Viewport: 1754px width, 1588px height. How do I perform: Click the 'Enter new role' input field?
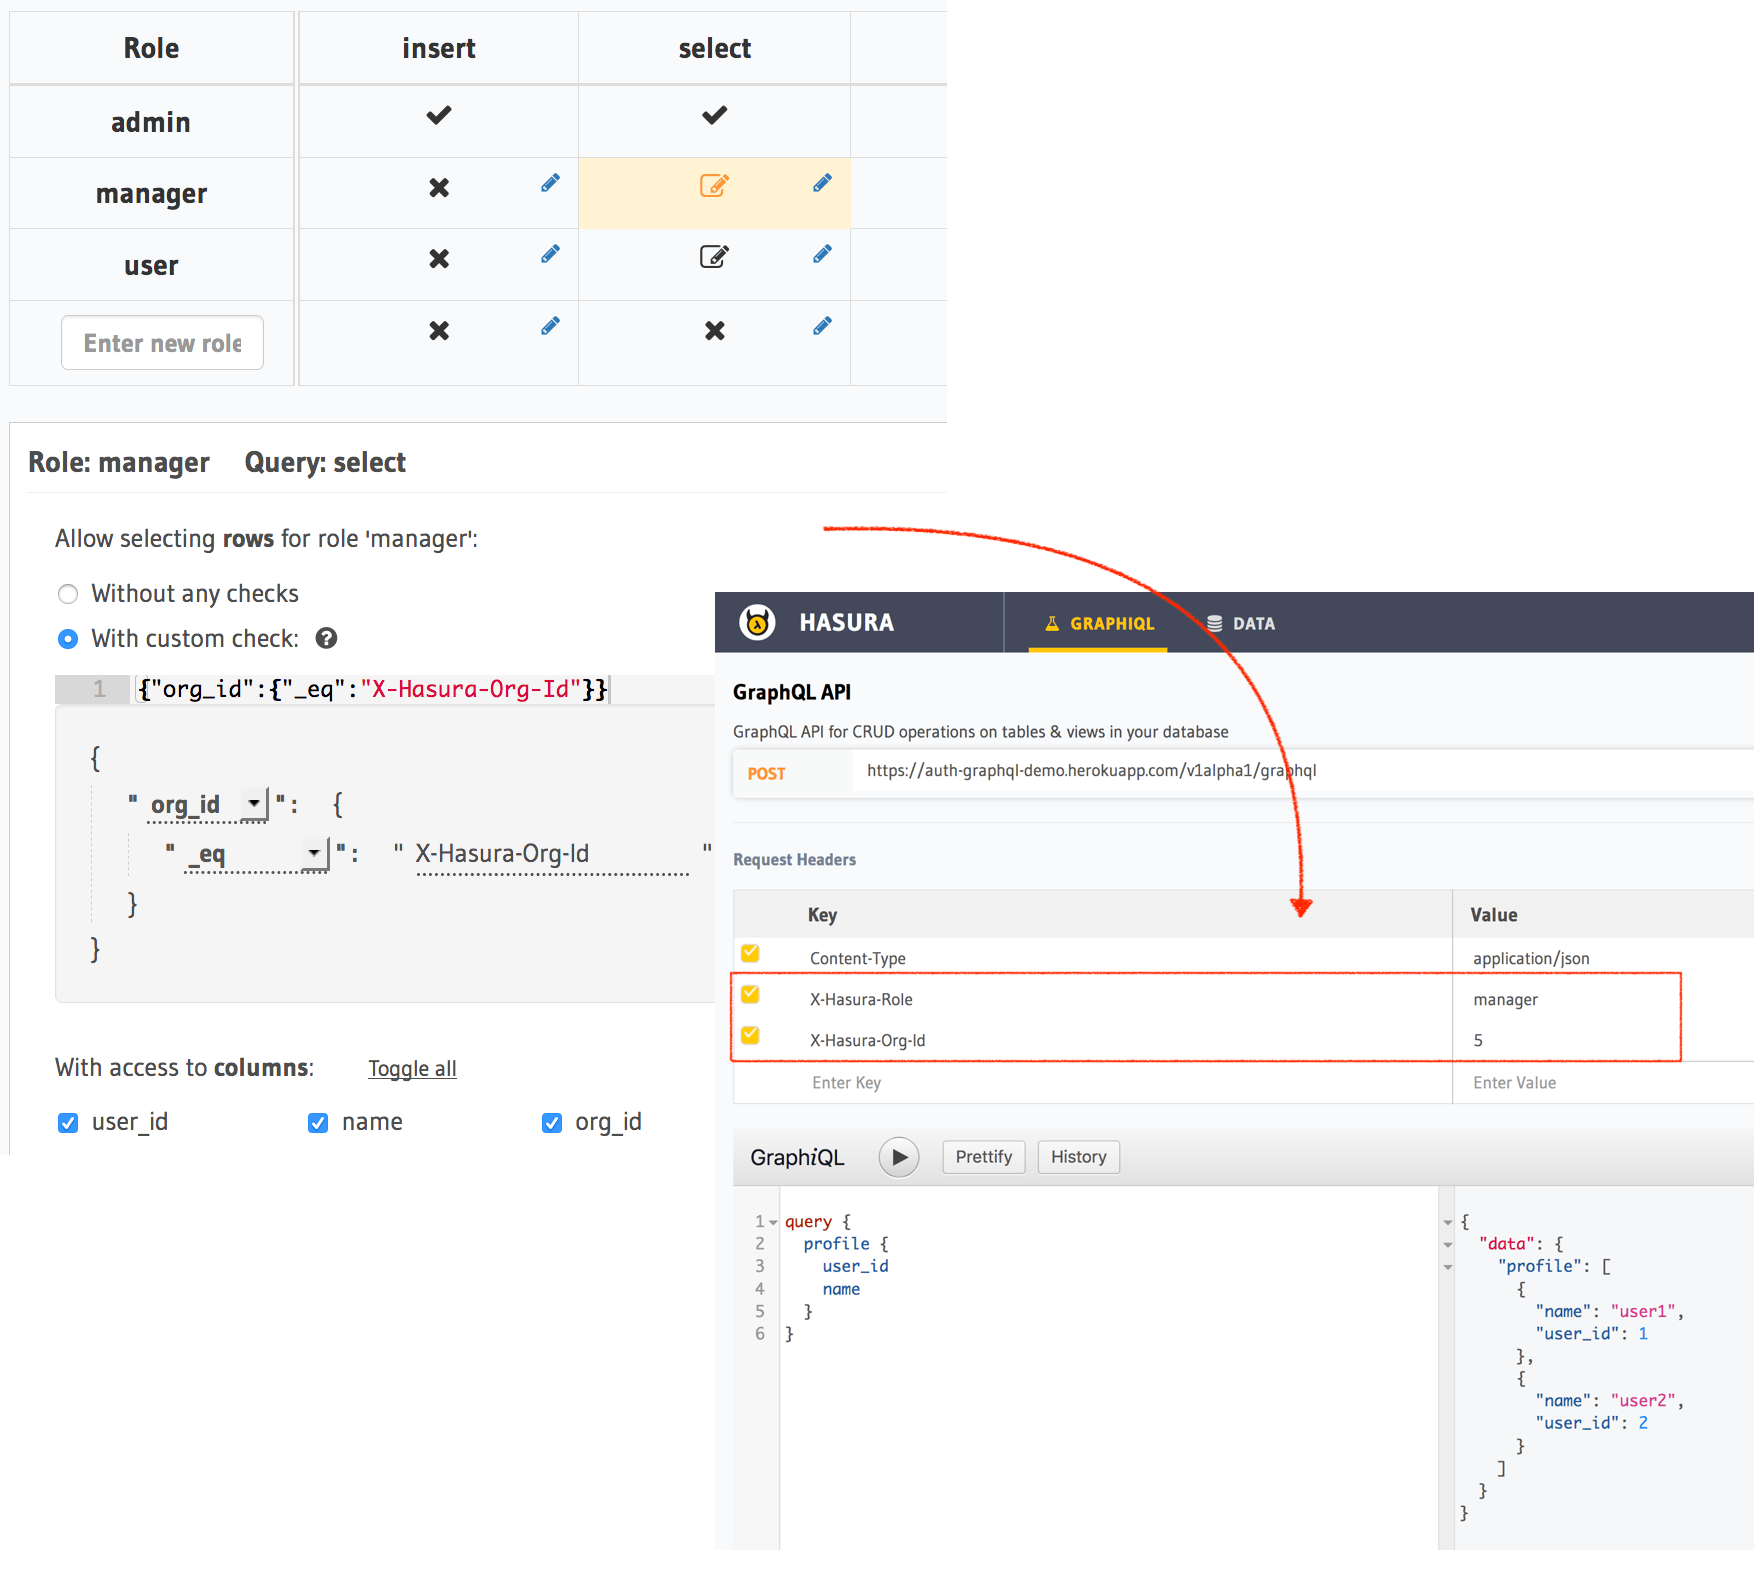pos(162,343)
